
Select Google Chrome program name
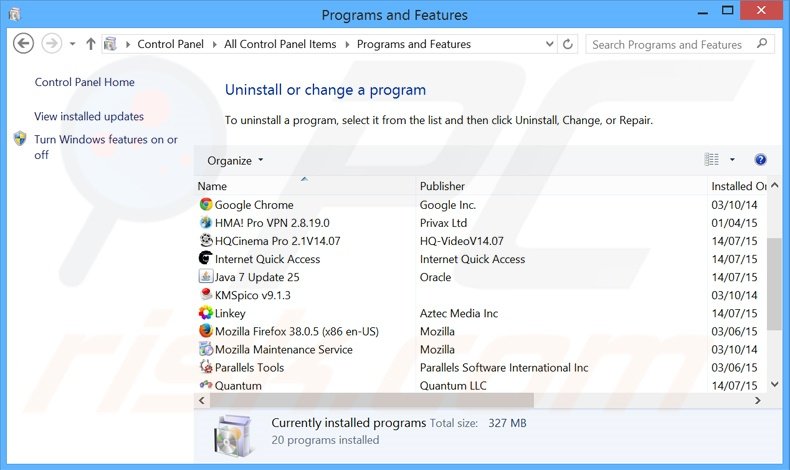pyautogui.click(x=254, y=205)
